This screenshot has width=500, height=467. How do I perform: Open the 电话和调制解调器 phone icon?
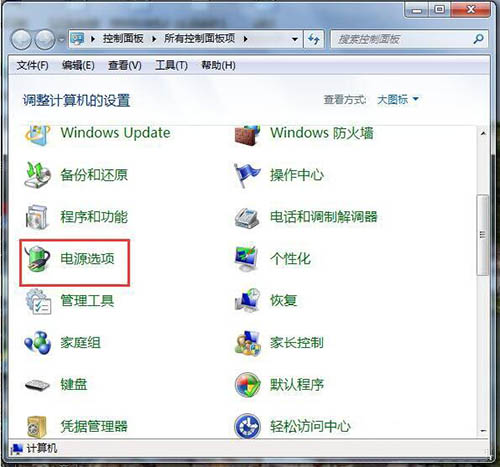(247, 217)
